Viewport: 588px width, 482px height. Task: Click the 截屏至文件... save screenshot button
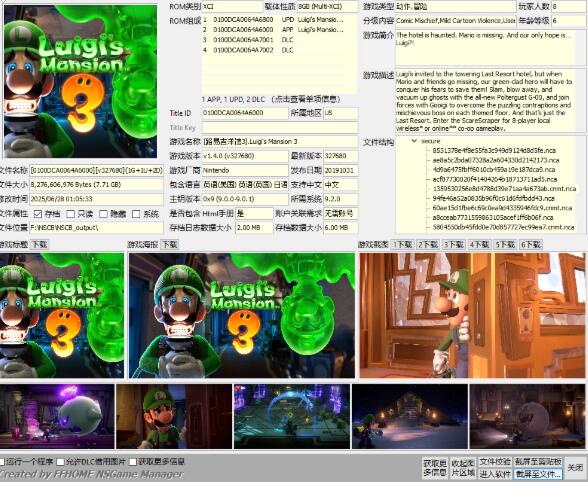click(x=538, y=474)
